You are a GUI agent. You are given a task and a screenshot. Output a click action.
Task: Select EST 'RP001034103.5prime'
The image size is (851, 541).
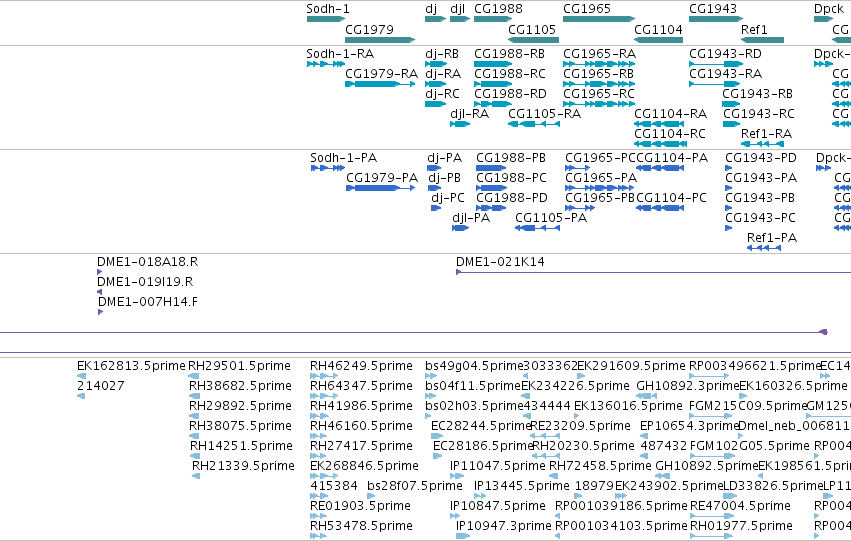click(621, 526)
